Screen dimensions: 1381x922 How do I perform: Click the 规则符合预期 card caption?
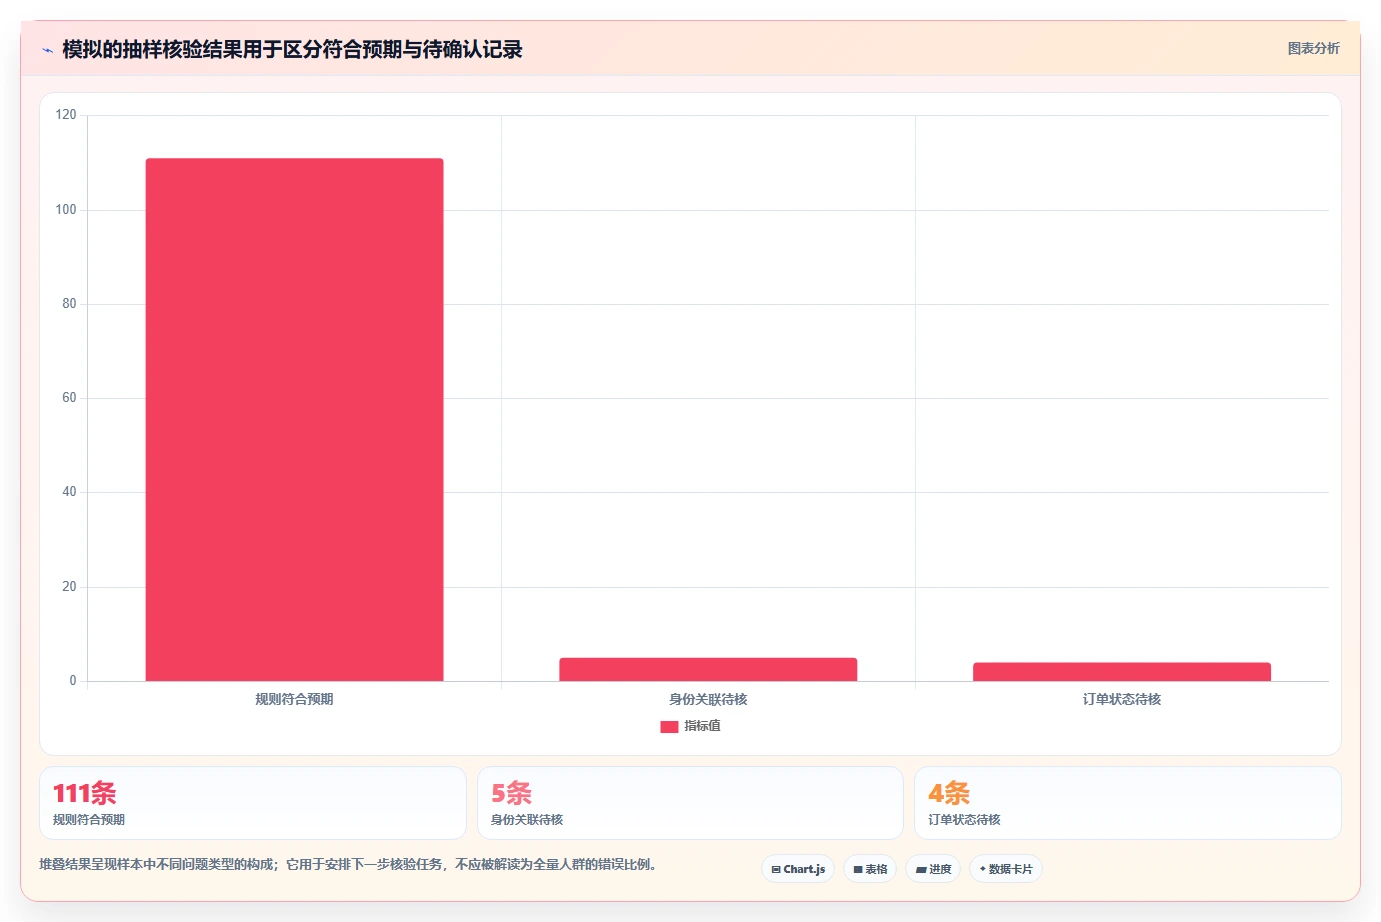pyautogui.click(x=89, y=820)
